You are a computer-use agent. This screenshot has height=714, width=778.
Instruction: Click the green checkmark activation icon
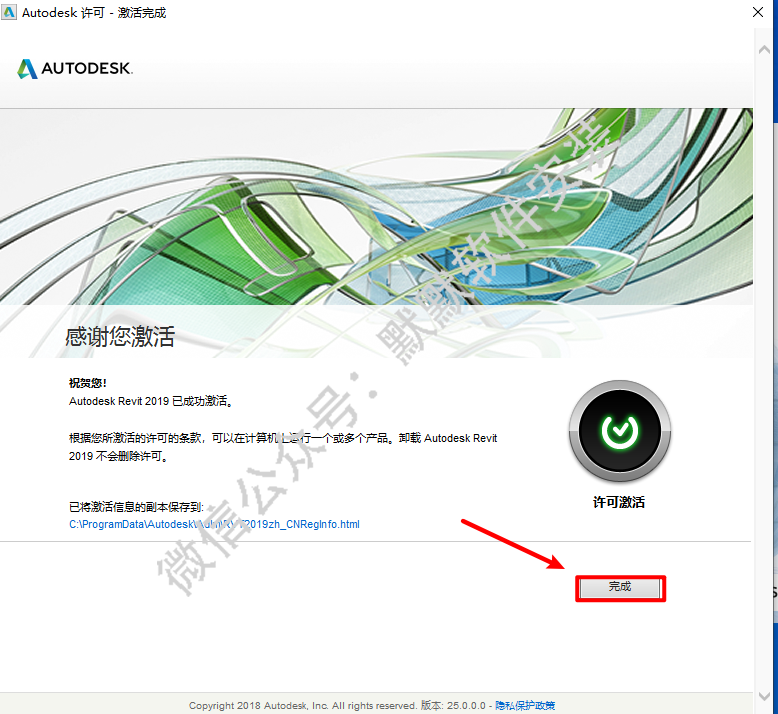click(620, 431)
